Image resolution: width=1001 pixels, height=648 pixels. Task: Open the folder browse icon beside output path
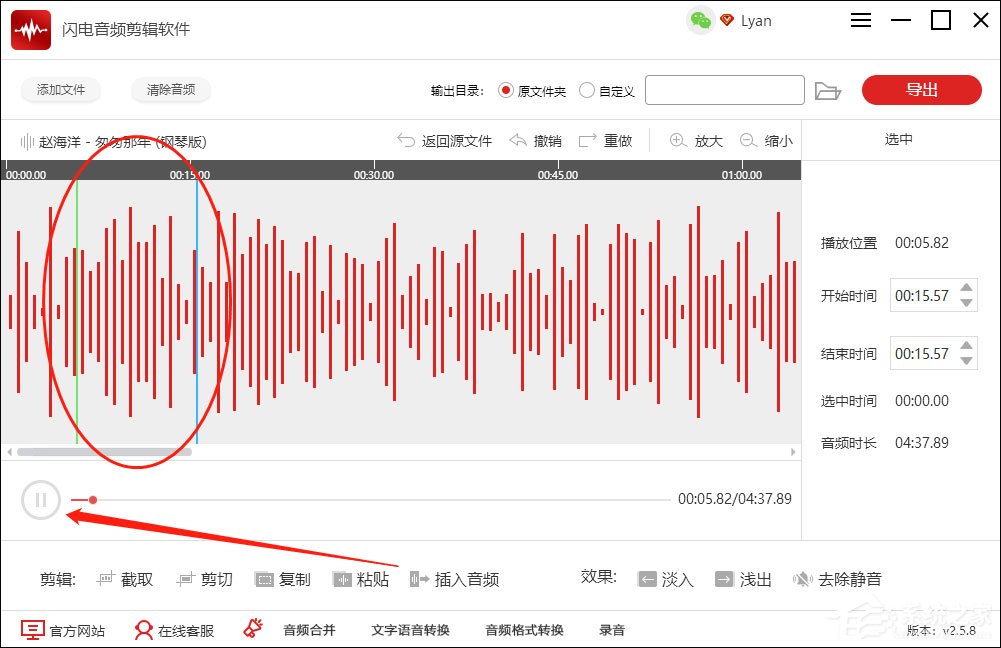pyautogui.click(x=829, y=90)
